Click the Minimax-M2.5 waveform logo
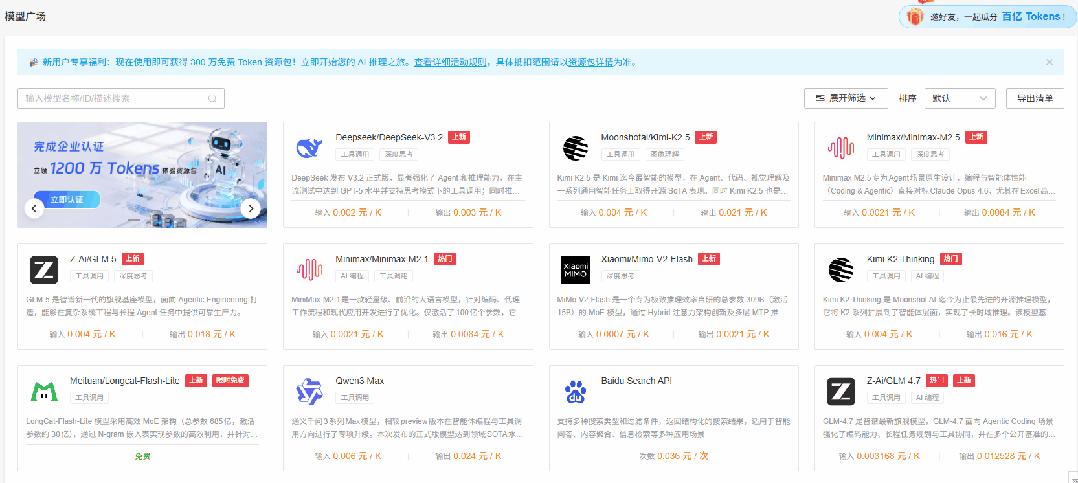 tap(840, 148)
